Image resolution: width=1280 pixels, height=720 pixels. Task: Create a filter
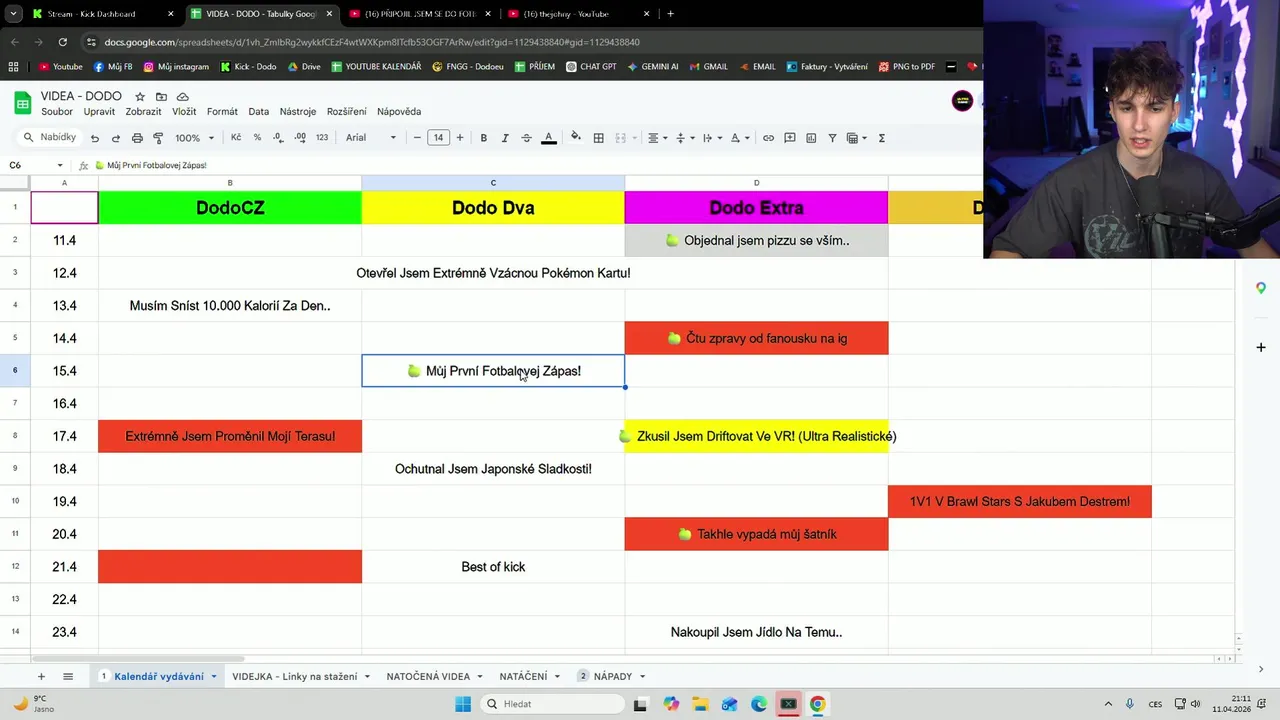point(832,138)
